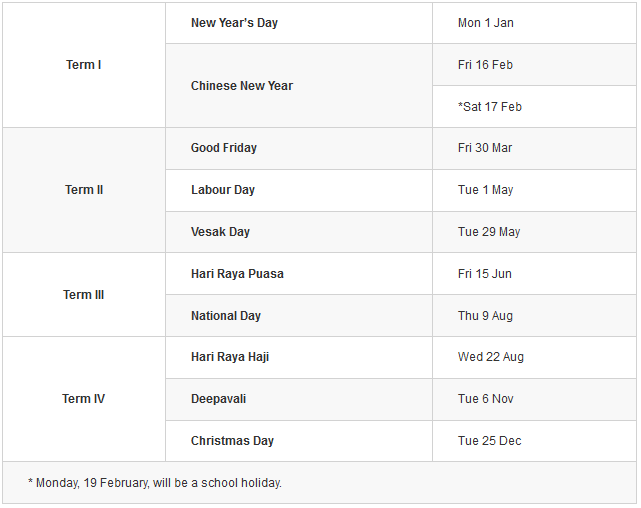Click the Hari Raya Haji cell
The height and width of the screenshot is (508, 641).
(x=230, y=357)
